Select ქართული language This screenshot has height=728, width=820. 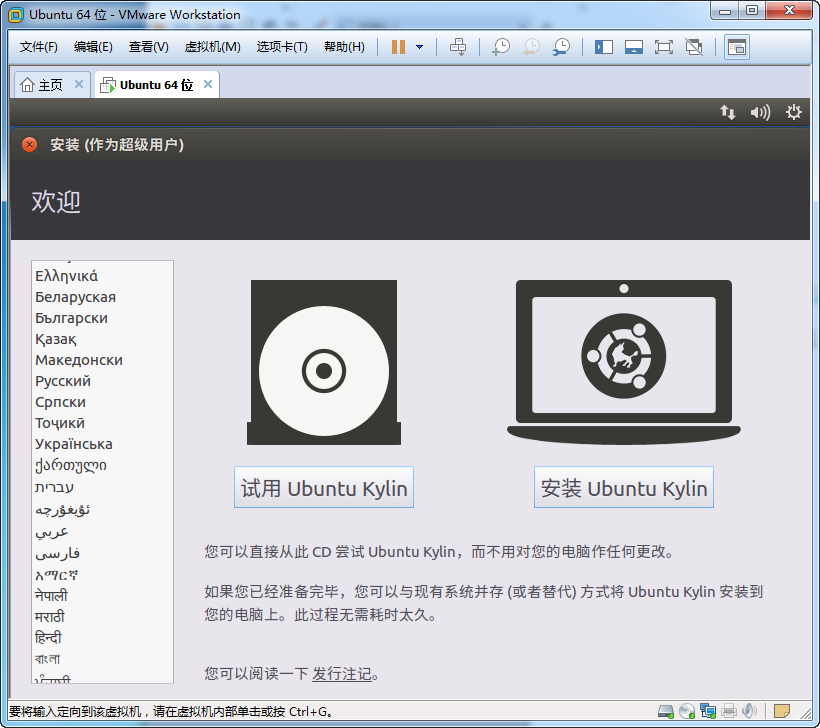pyautogui.click(x=71, y=465)
